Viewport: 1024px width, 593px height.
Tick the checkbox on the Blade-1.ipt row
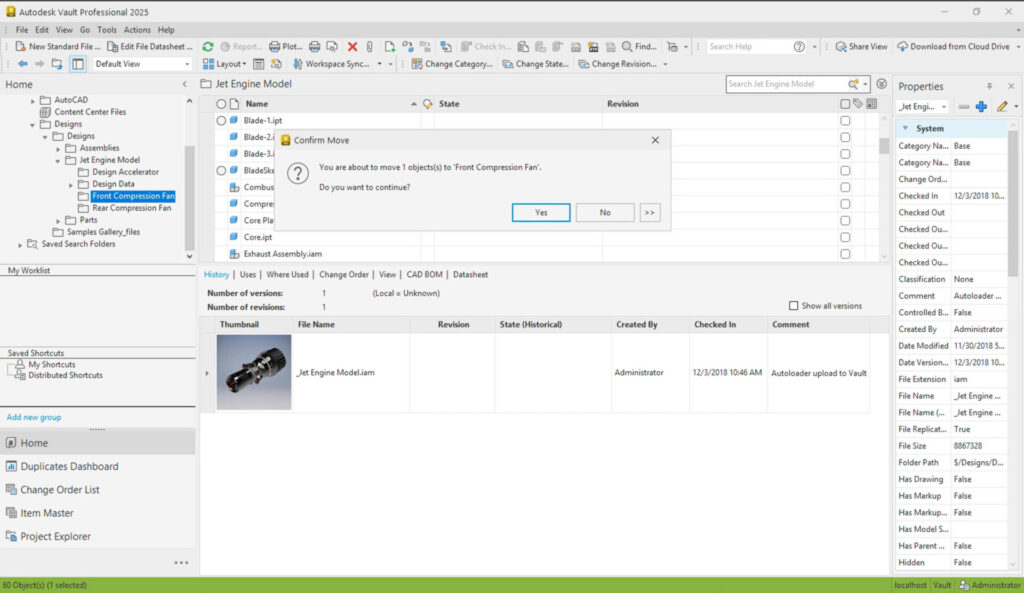click(x=845, y=121)
